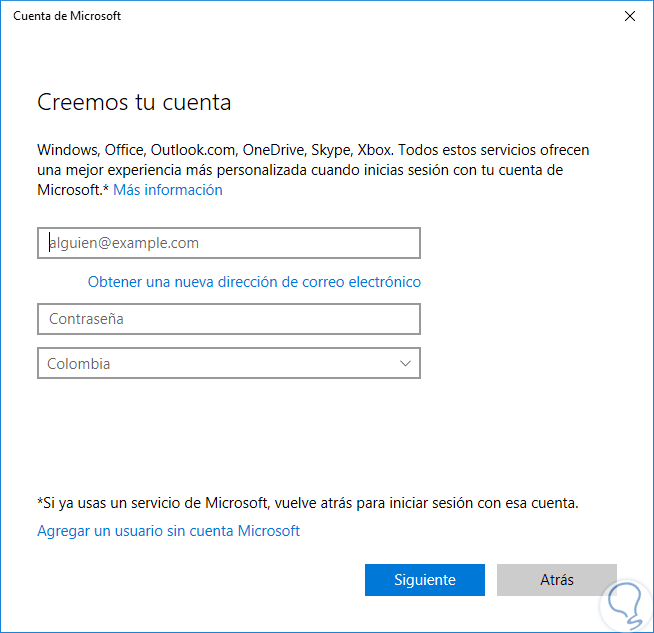Click Obtener una nueva dirección de correo electrónico

click(254, 282)
